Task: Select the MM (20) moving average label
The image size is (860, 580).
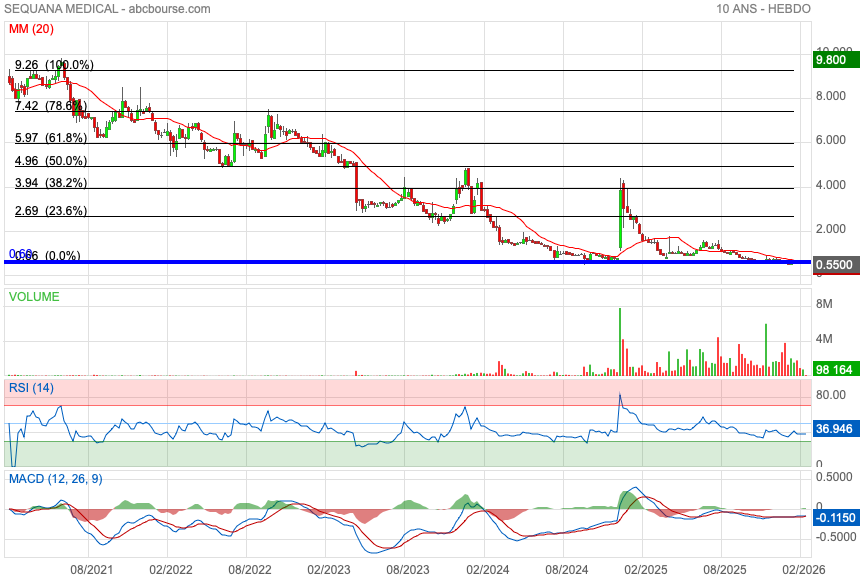Action: pyautogui.click(x=32, y=29)
